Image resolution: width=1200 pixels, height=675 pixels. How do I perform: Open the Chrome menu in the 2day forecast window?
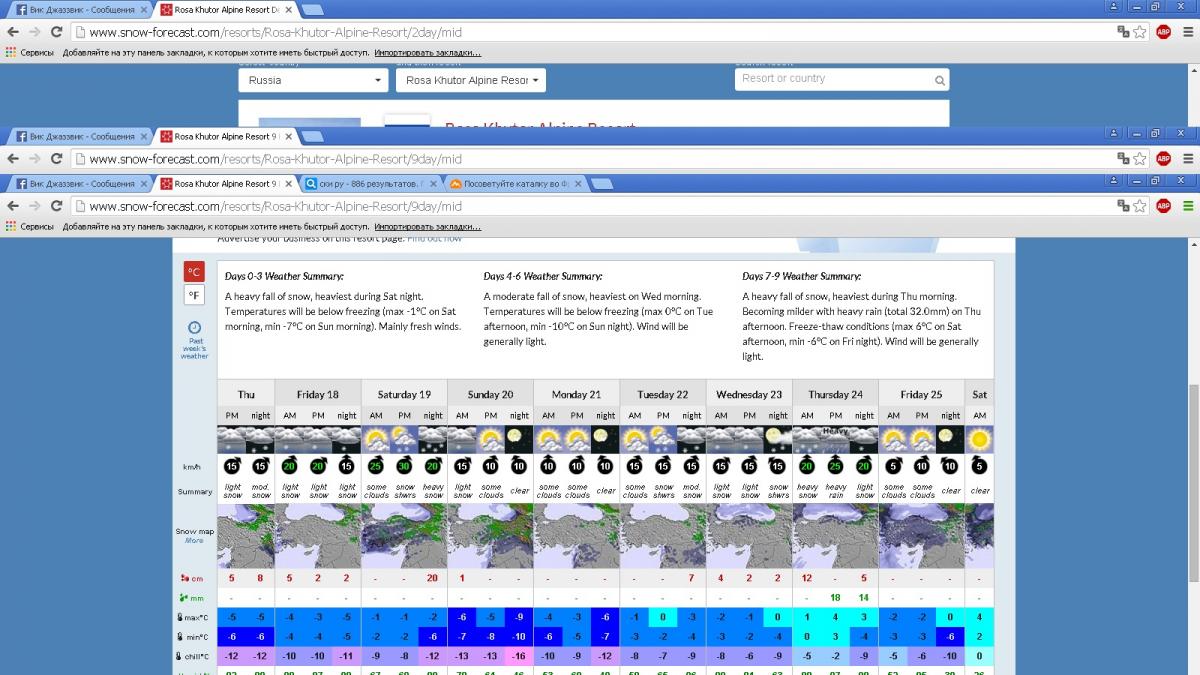tap(1187, 31)
